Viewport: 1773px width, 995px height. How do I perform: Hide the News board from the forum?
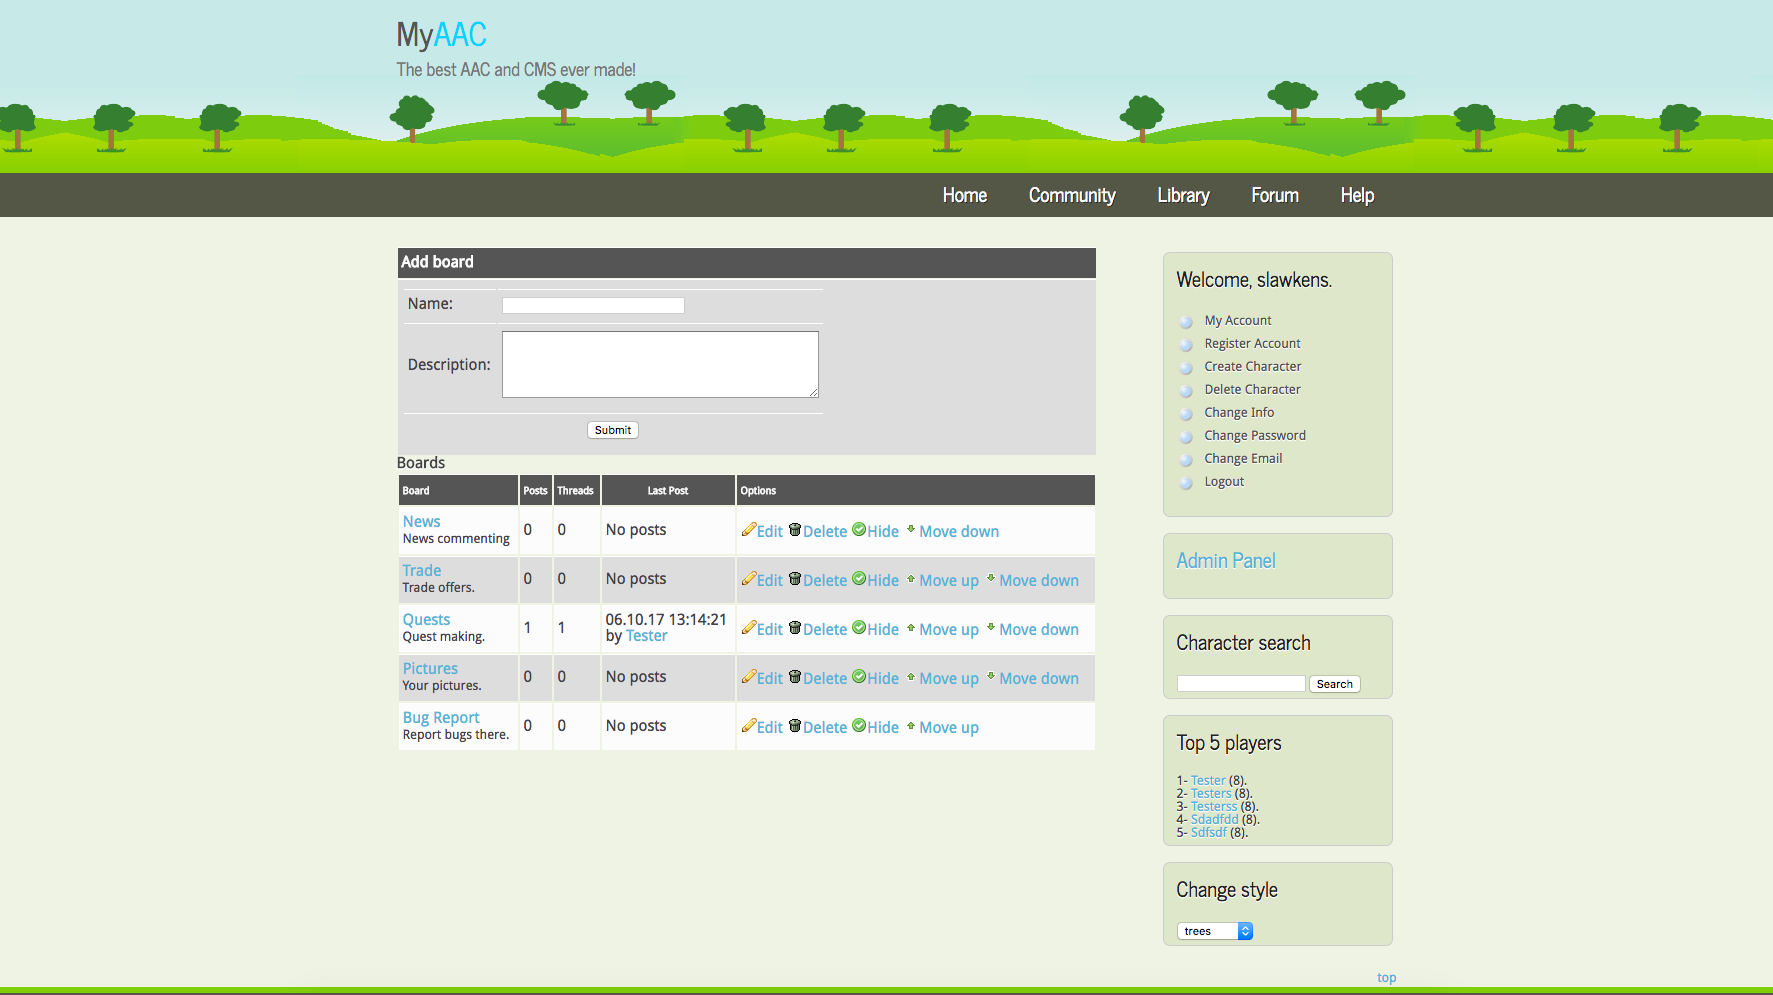[881, 531]
